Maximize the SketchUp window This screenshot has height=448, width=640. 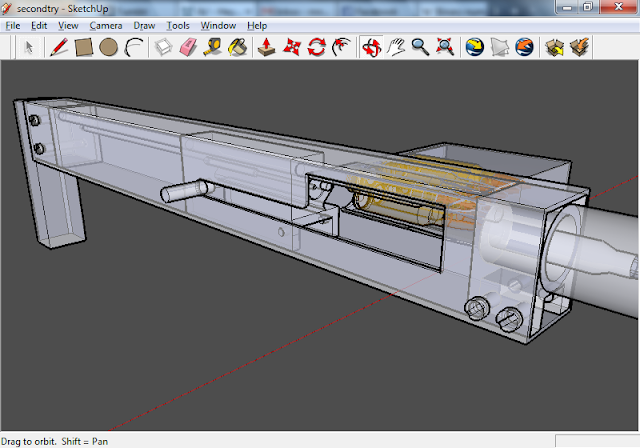(588, 7)
